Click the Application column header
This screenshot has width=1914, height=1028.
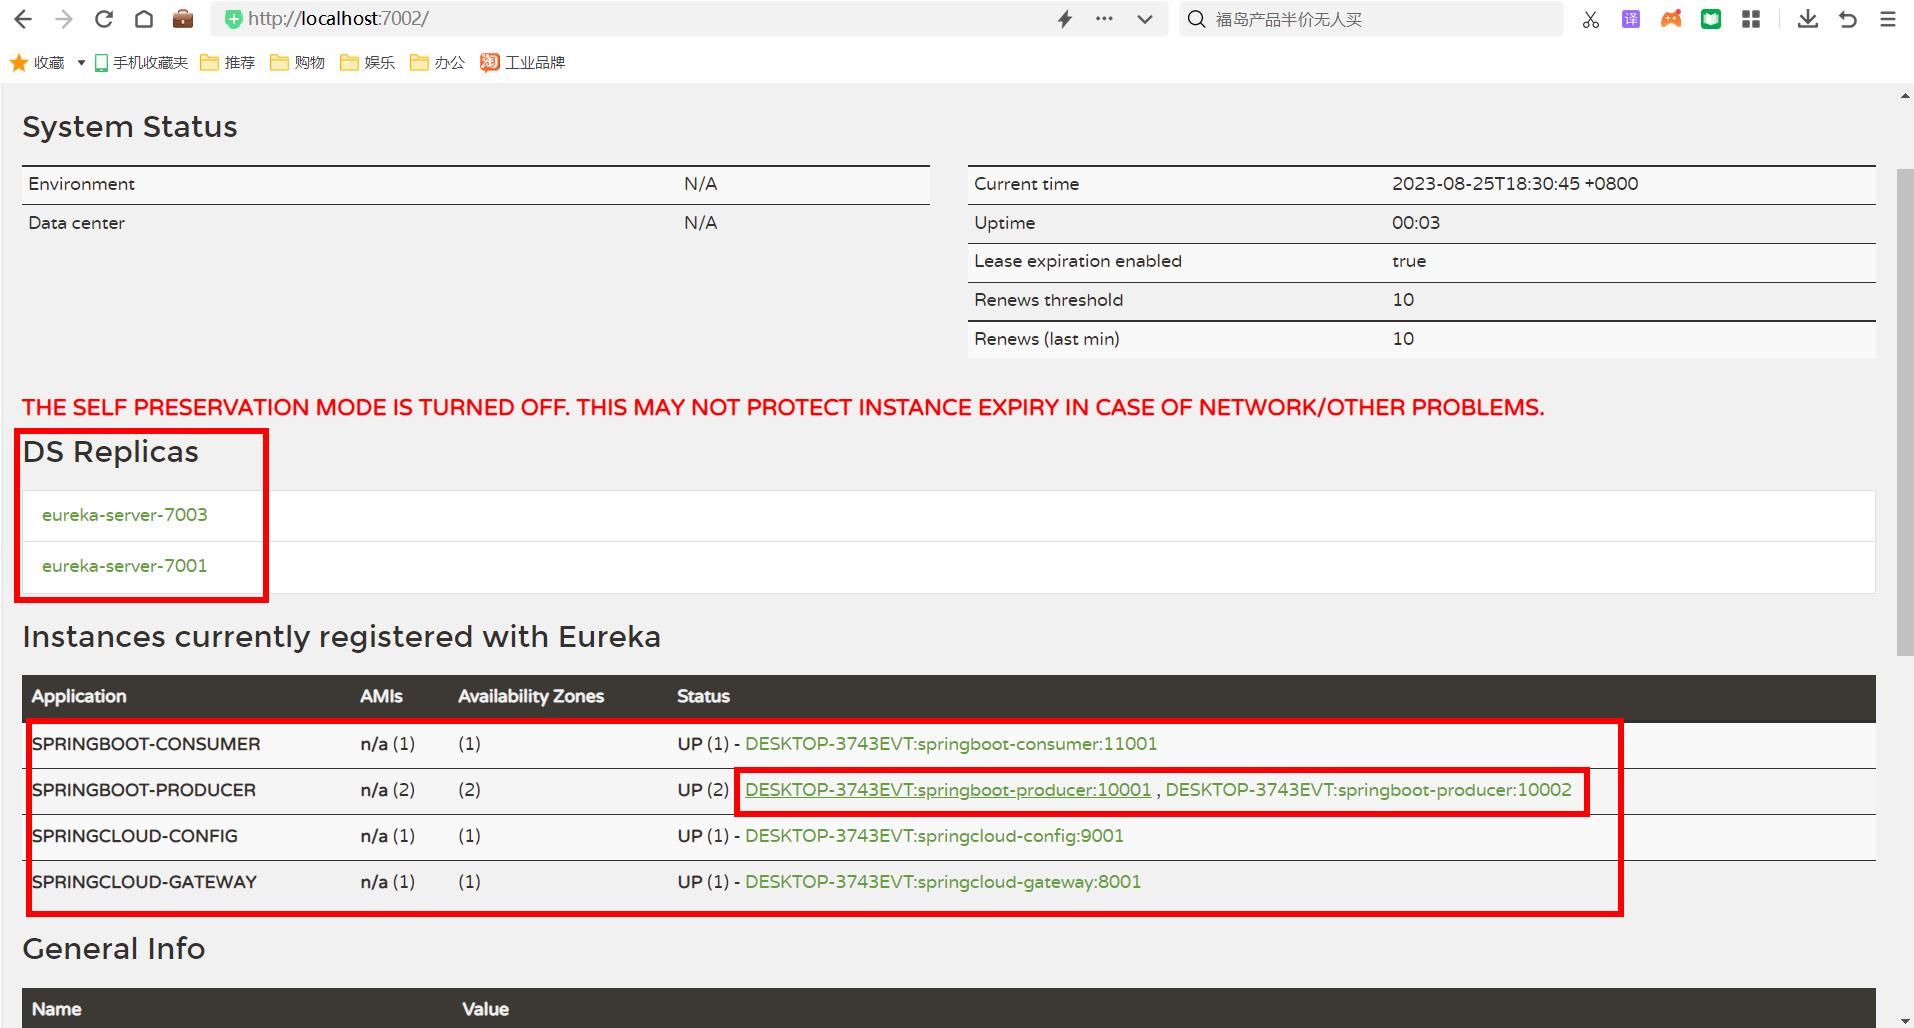tap(79, 696)
